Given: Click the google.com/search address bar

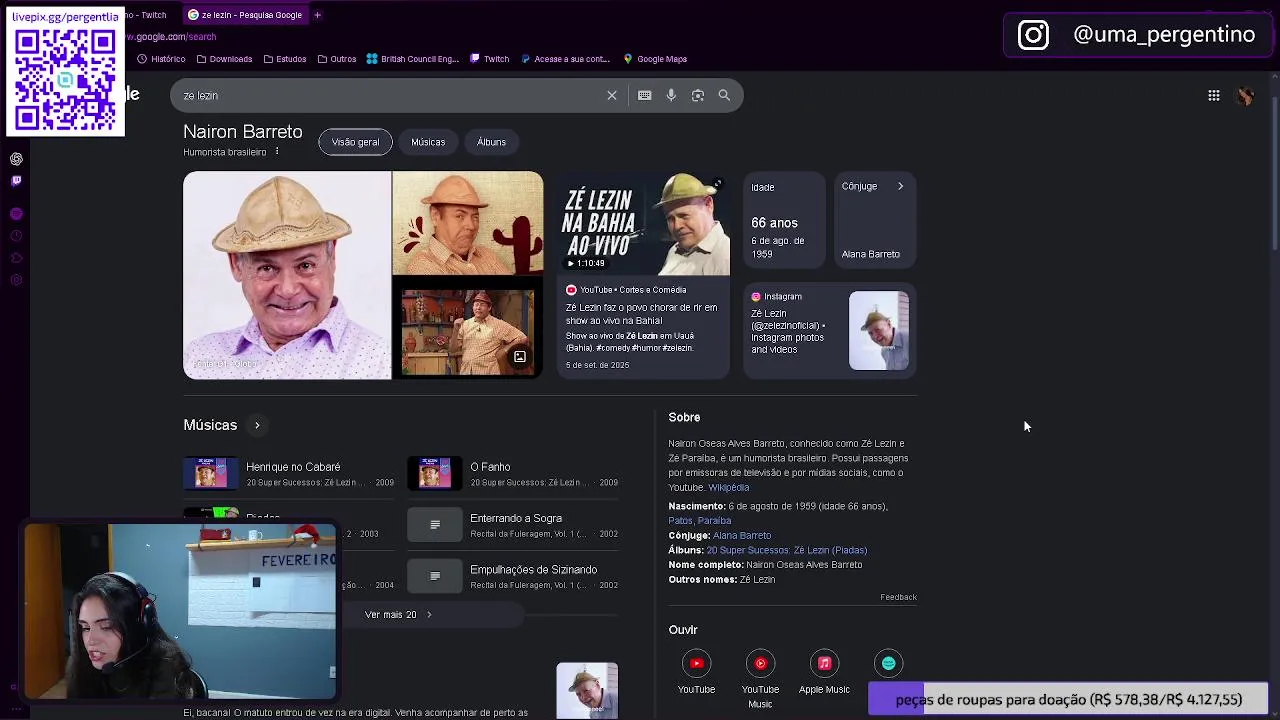Looking at the screenshot, I should pos(172,37).
